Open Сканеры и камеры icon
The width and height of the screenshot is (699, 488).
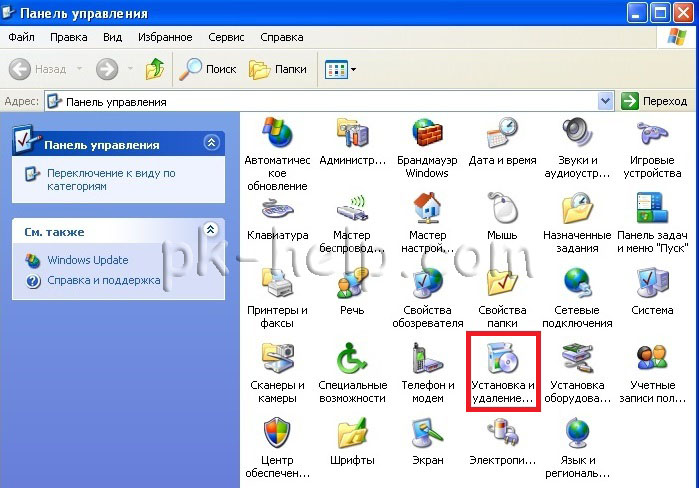pyautogui.click(x=277, y=357)
